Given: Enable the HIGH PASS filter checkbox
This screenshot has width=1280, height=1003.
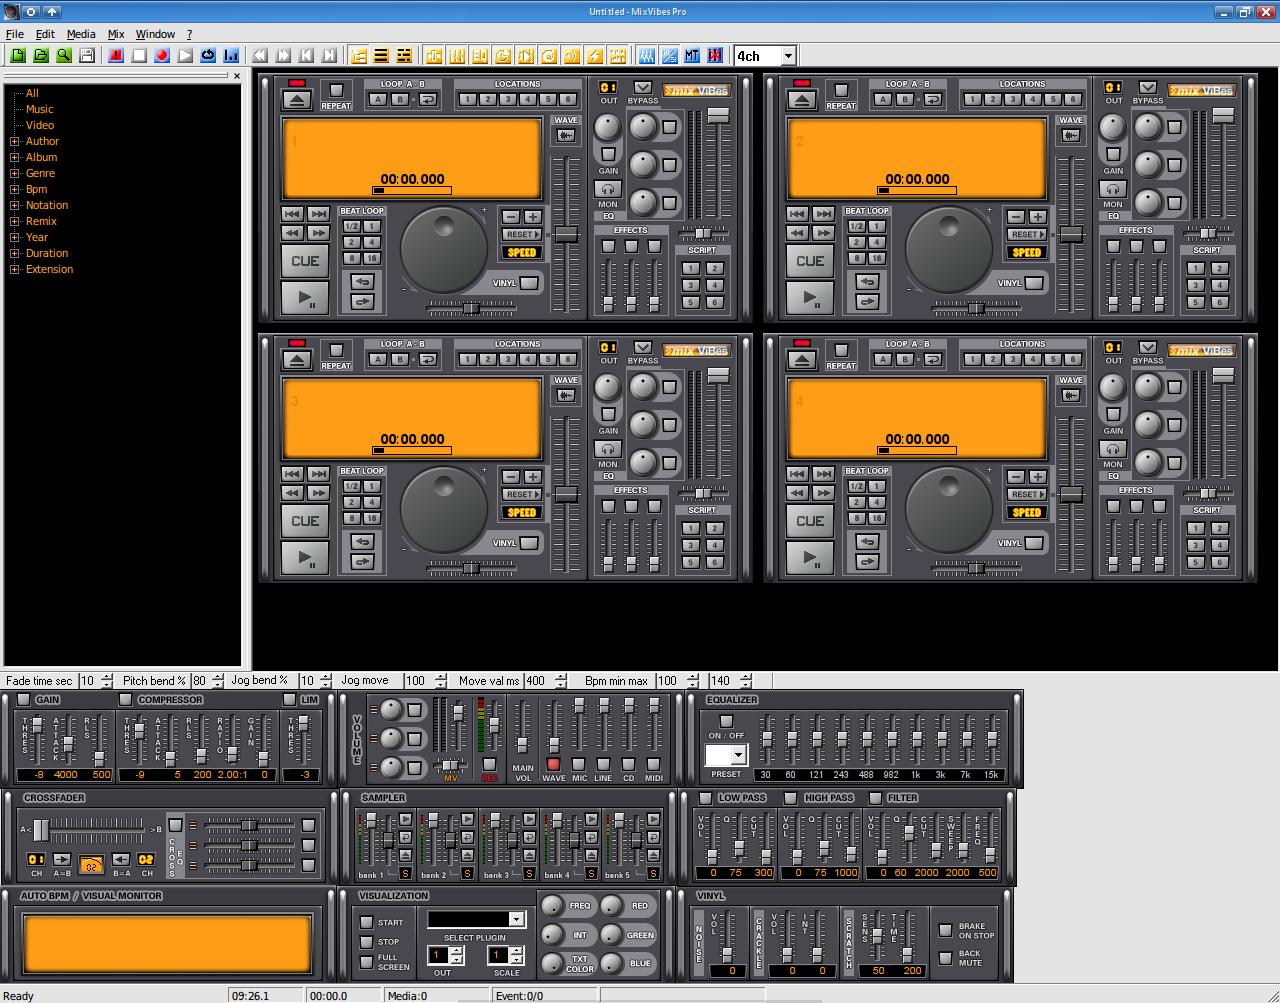Looking at the screenshot, I should click(x=791, y=797).
